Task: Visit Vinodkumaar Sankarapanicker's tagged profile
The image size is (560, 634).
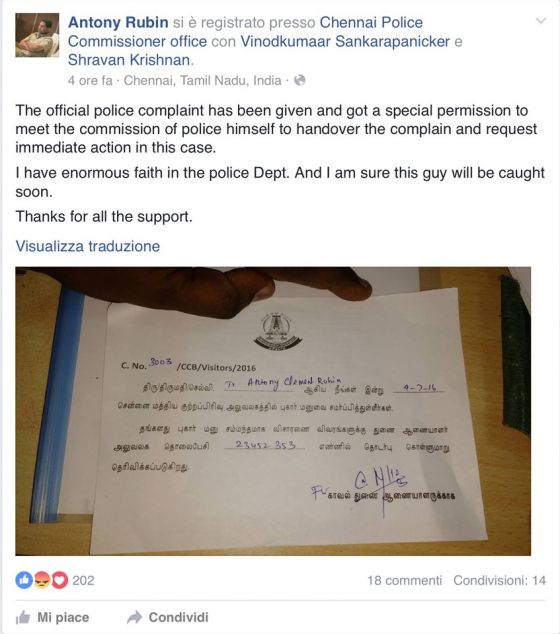Action: tap(345, 41)
